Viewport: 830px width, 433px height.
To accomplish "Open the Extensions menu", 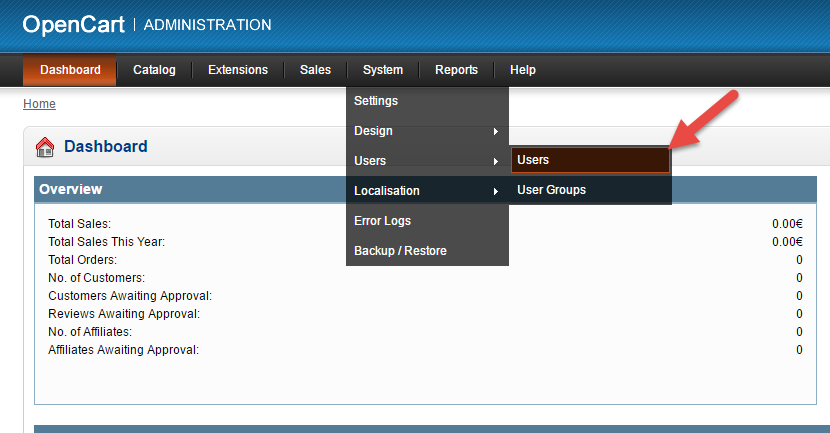I will (x=238, y=70).
